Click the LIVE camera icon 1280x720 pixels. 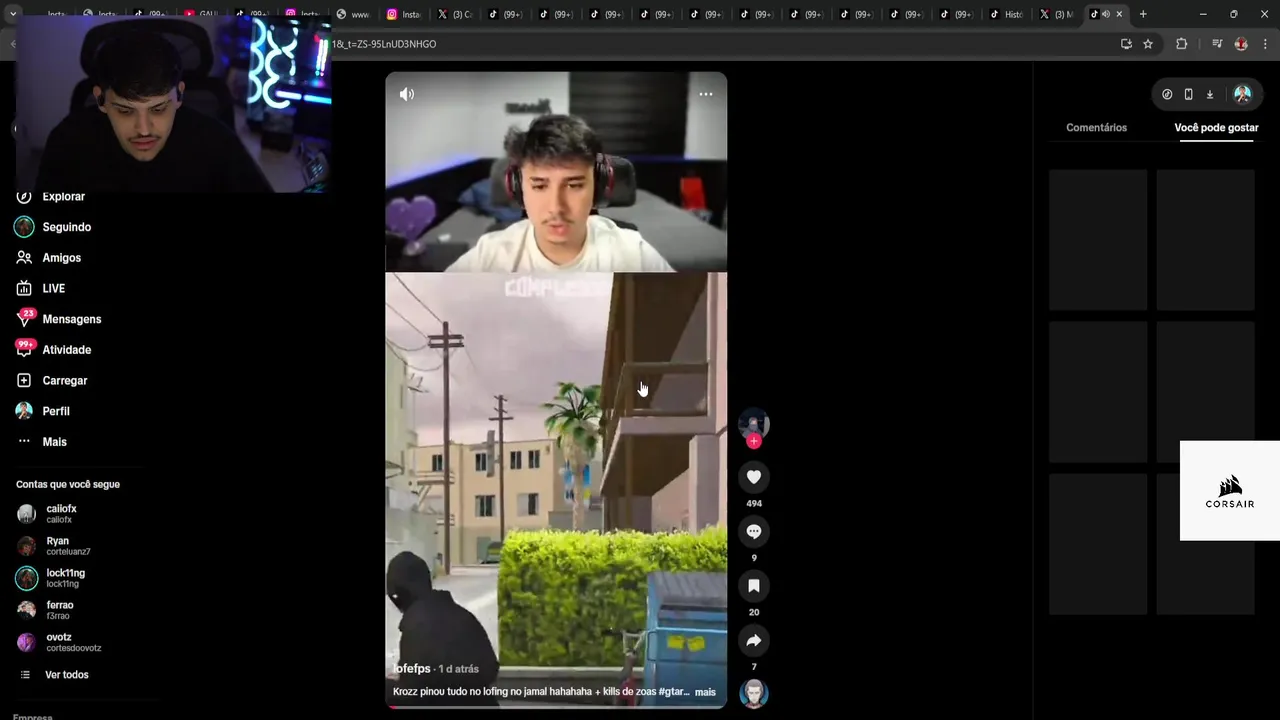tap(24, 289)
